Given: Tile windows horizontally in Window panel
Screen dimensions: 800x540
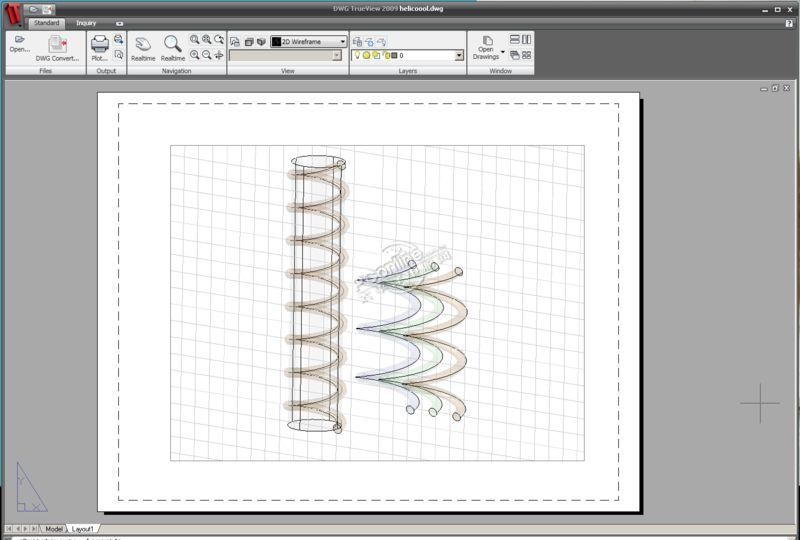Looking at the screenshot, I should pyautogui.click(x=515, y=39).
